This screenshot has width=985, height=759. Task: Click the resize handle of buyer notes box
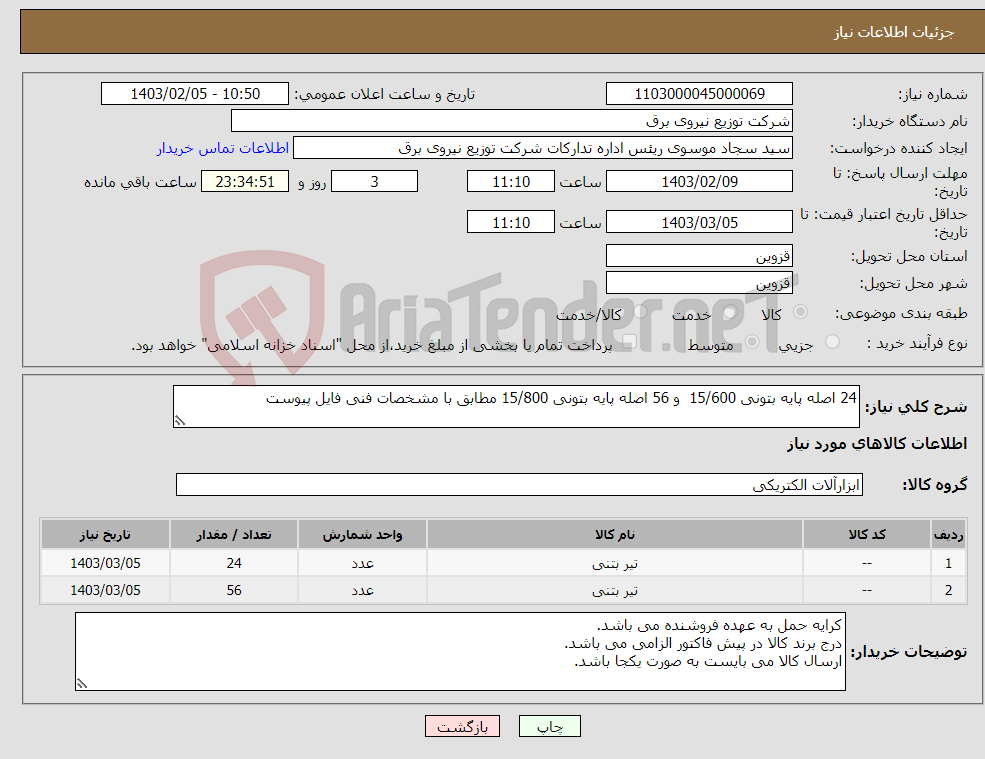coord(82,684)
